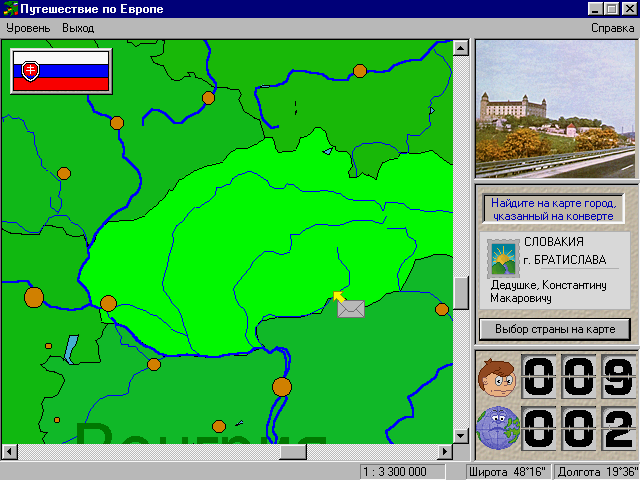The height and width of the screenshot is (480, 640).
Task: Click the small blue lake on Slovakia's northern border
Action: point(328,151)
